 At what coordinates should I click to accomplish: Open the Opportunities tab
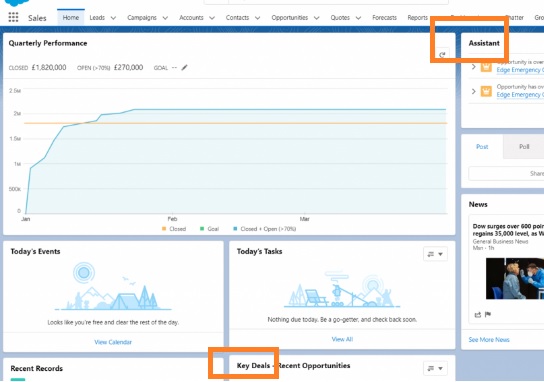(290, 17)
